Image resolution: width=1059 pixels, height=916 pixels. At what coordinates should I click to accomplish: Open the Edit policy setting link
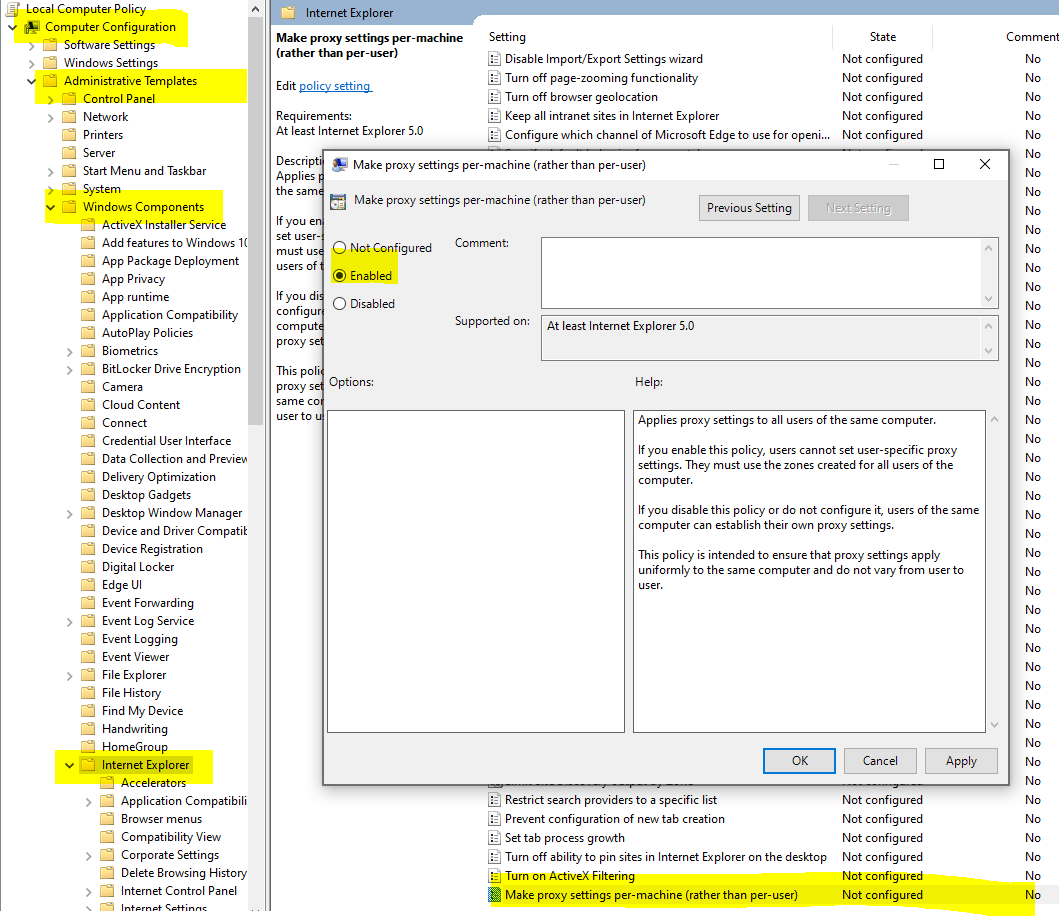point(335,86)
